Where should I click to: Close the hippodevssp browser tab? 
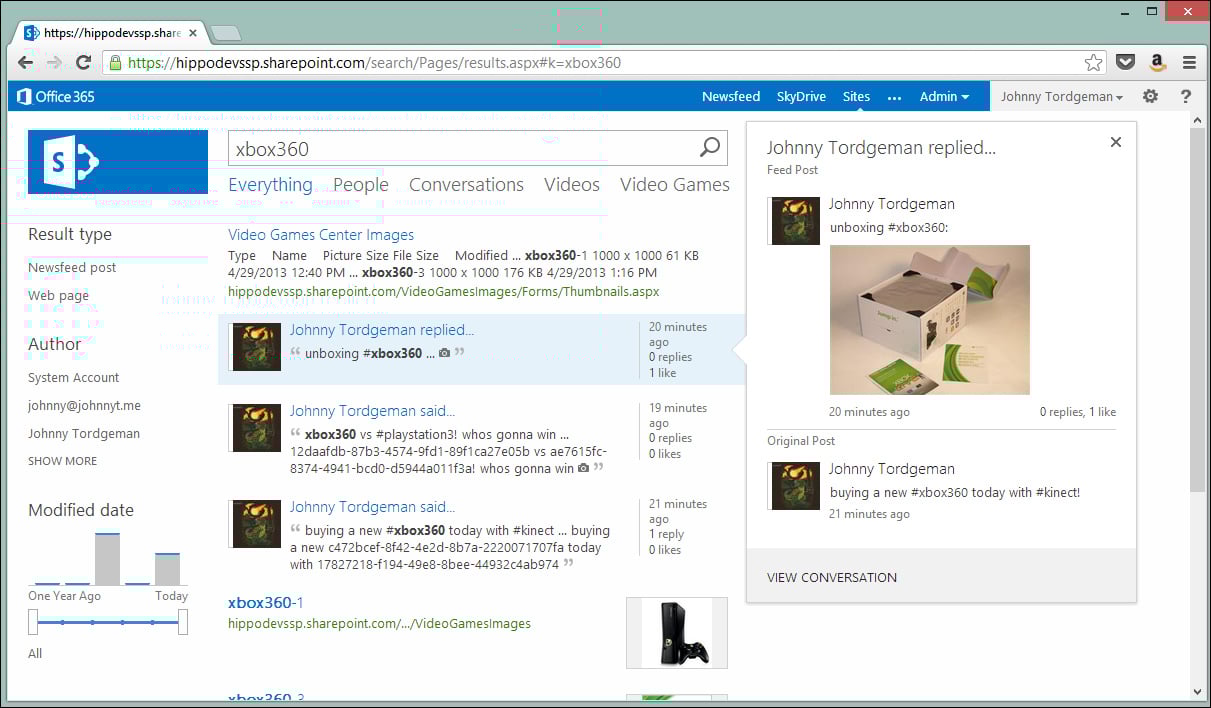coord(193,33)
